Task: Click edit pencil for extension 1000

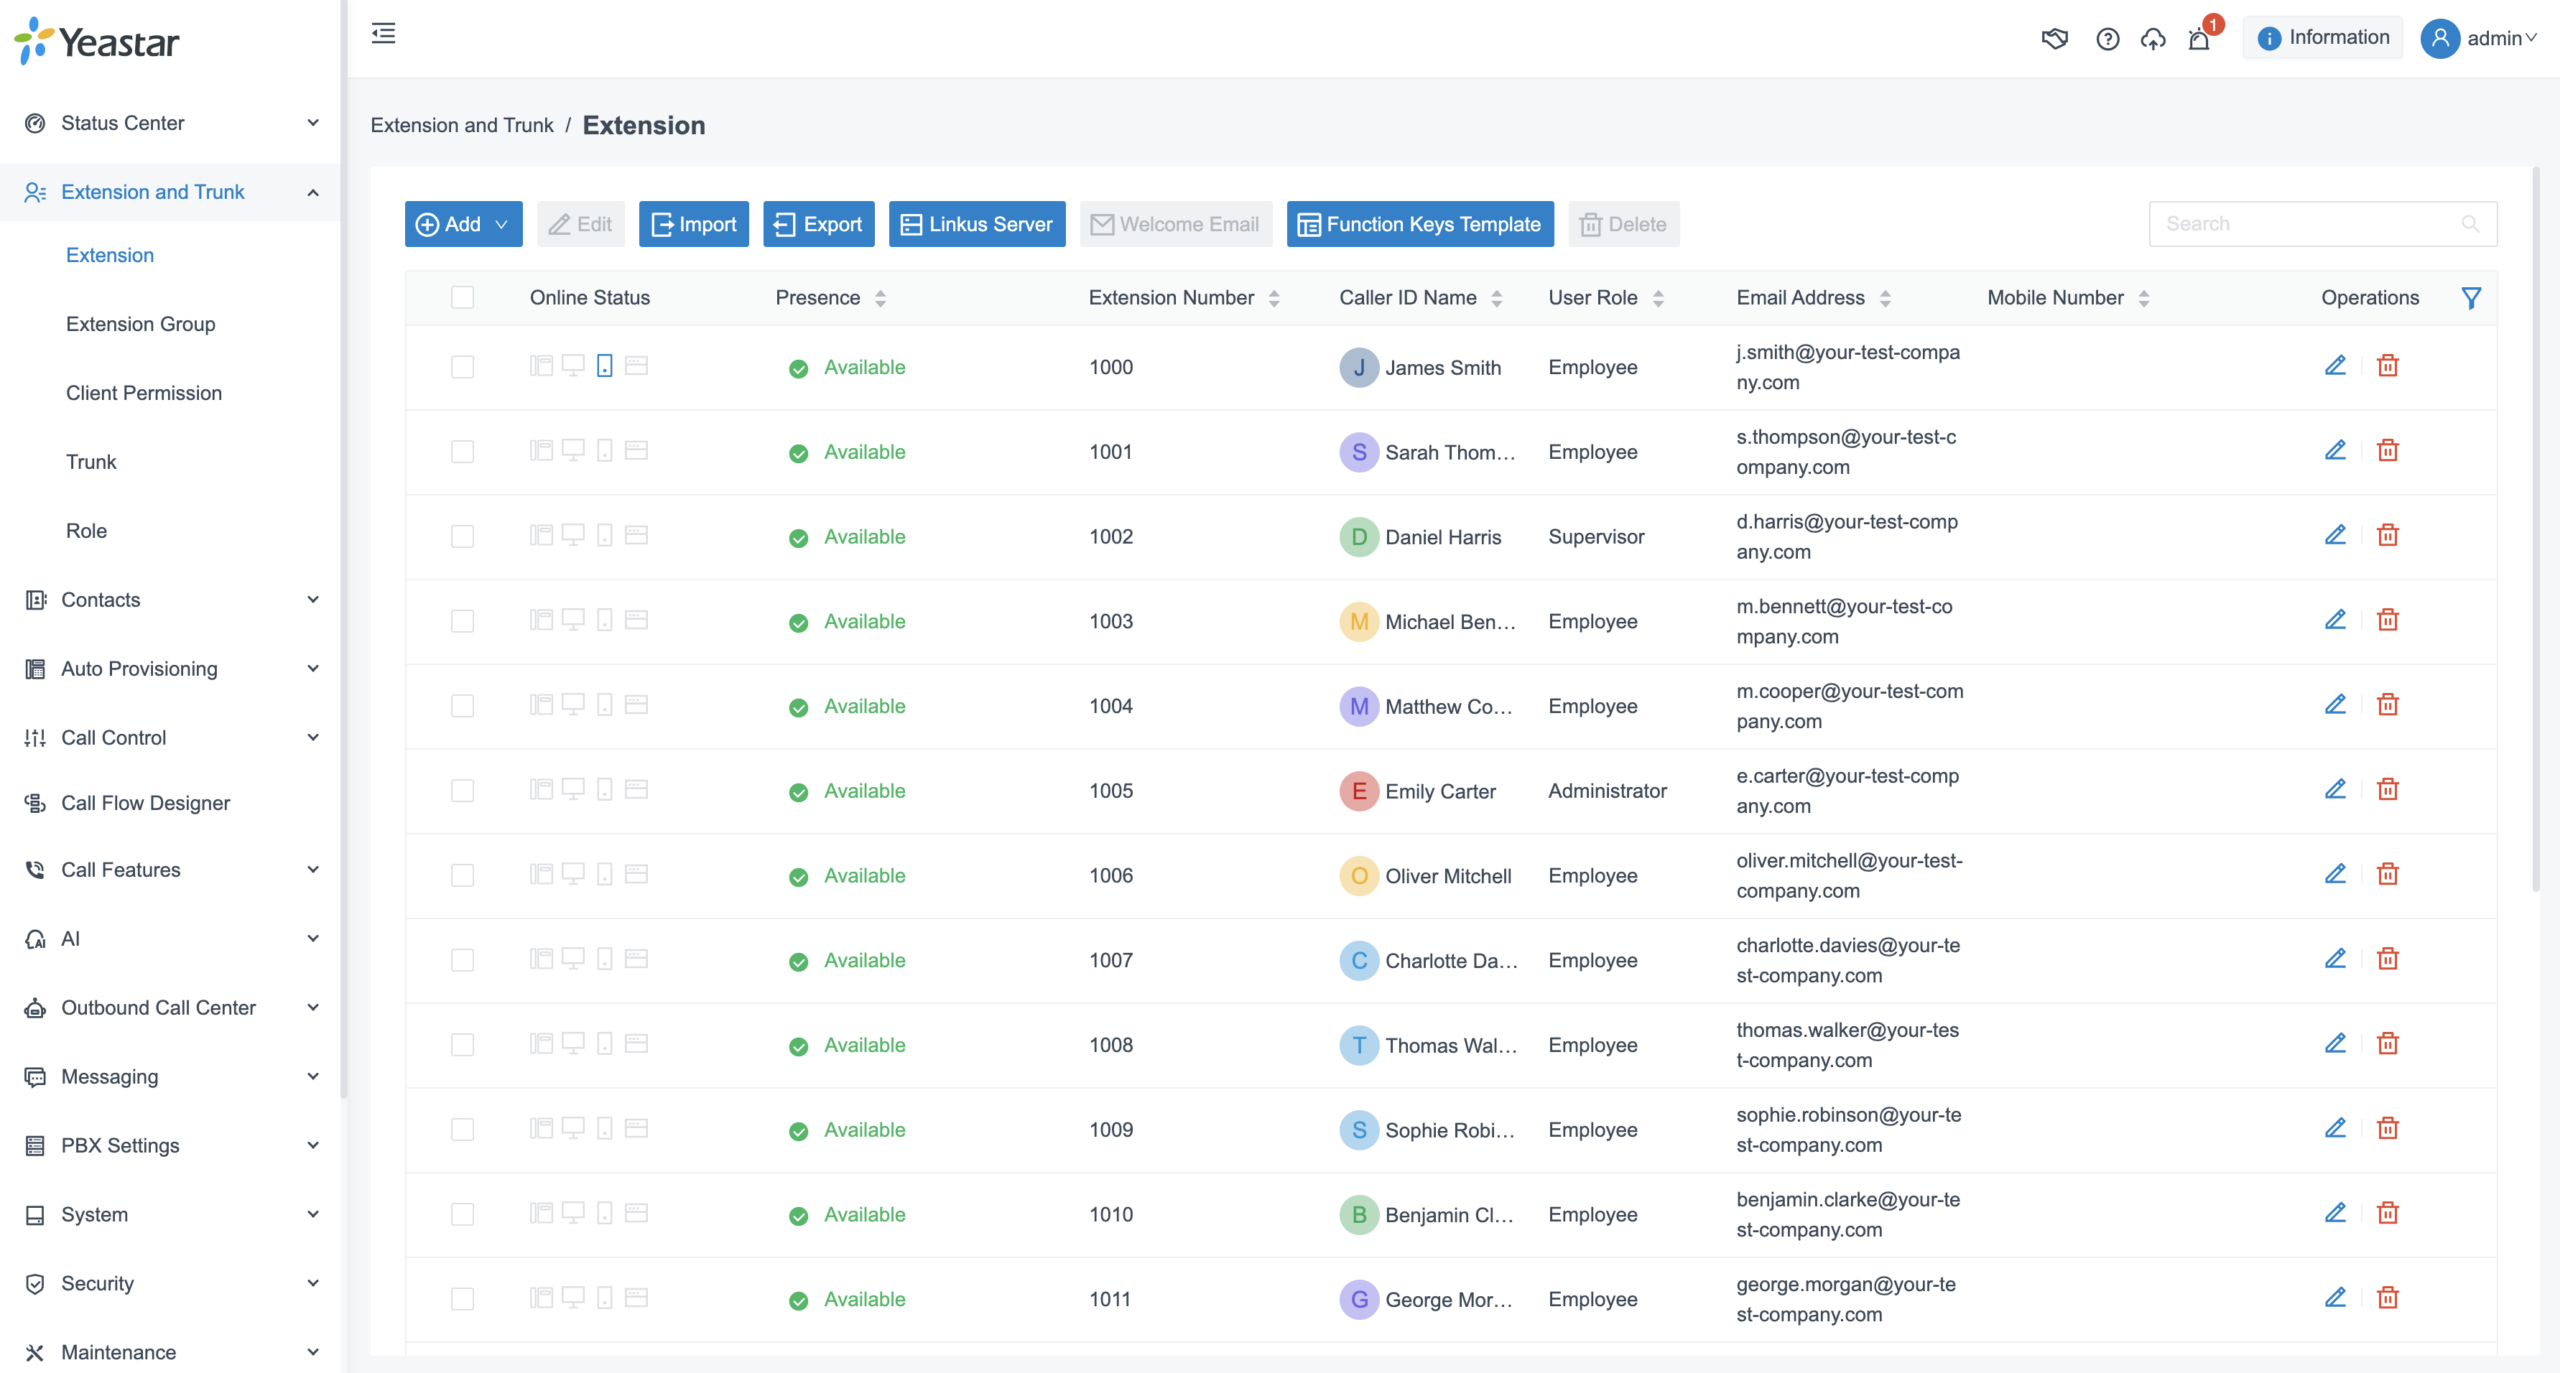Action: click(x=2335, y=366)
